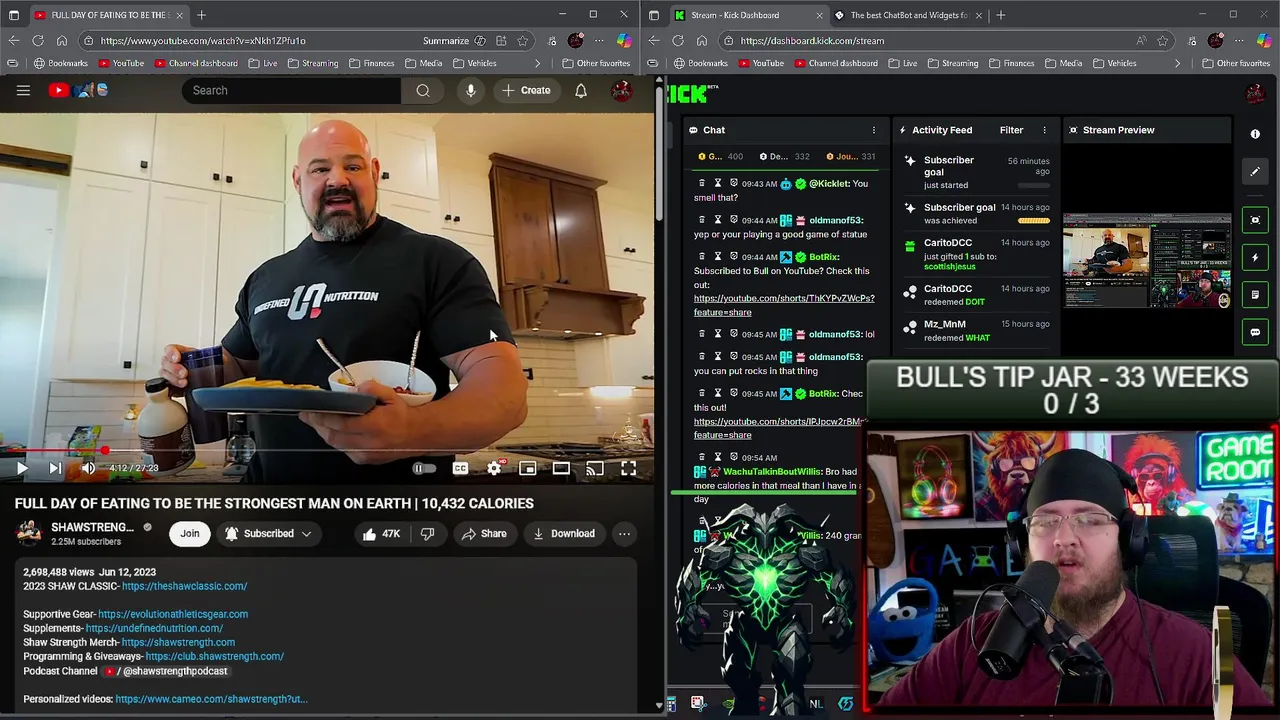This screenshot has width=1280, height=720.
Task: Expand Other favorites in YouTube window
Action: (x=596, y=63)
